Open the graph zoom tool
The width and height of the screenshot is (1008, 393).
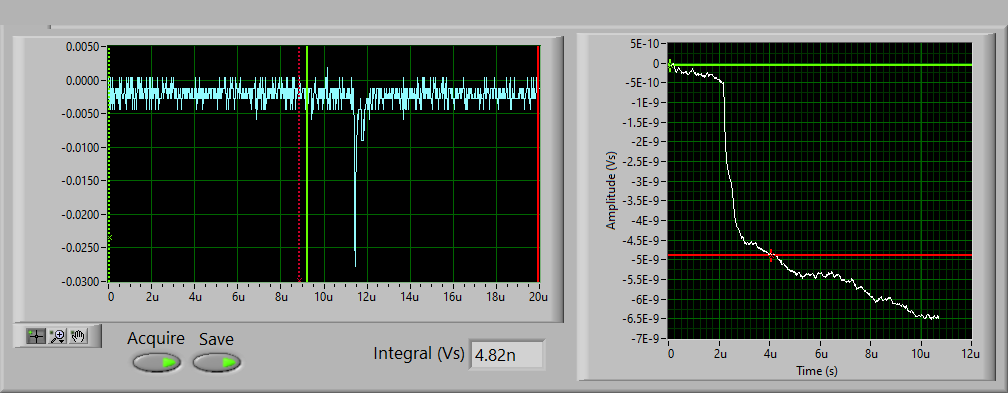click(58, 336)
